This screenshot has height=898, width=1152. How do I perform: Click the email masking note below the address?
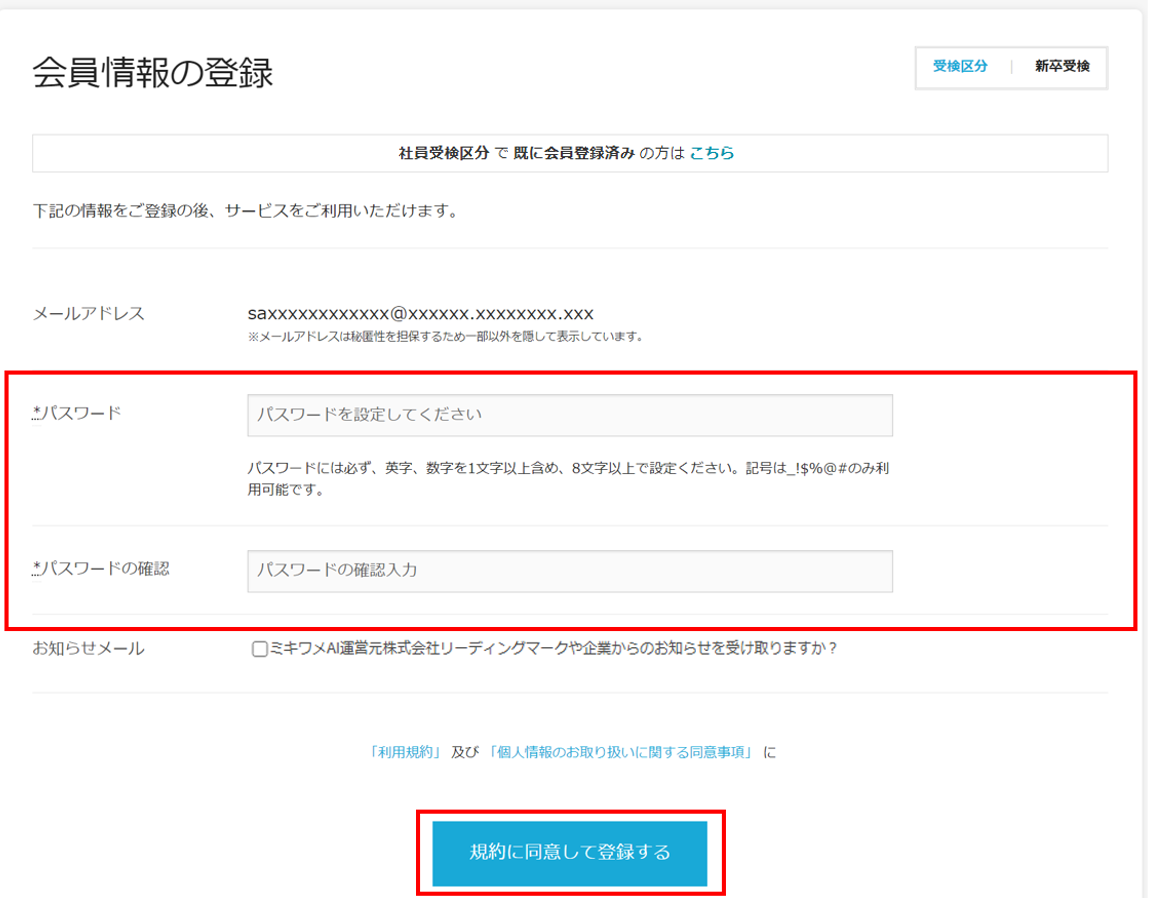[x=445, y=337]
